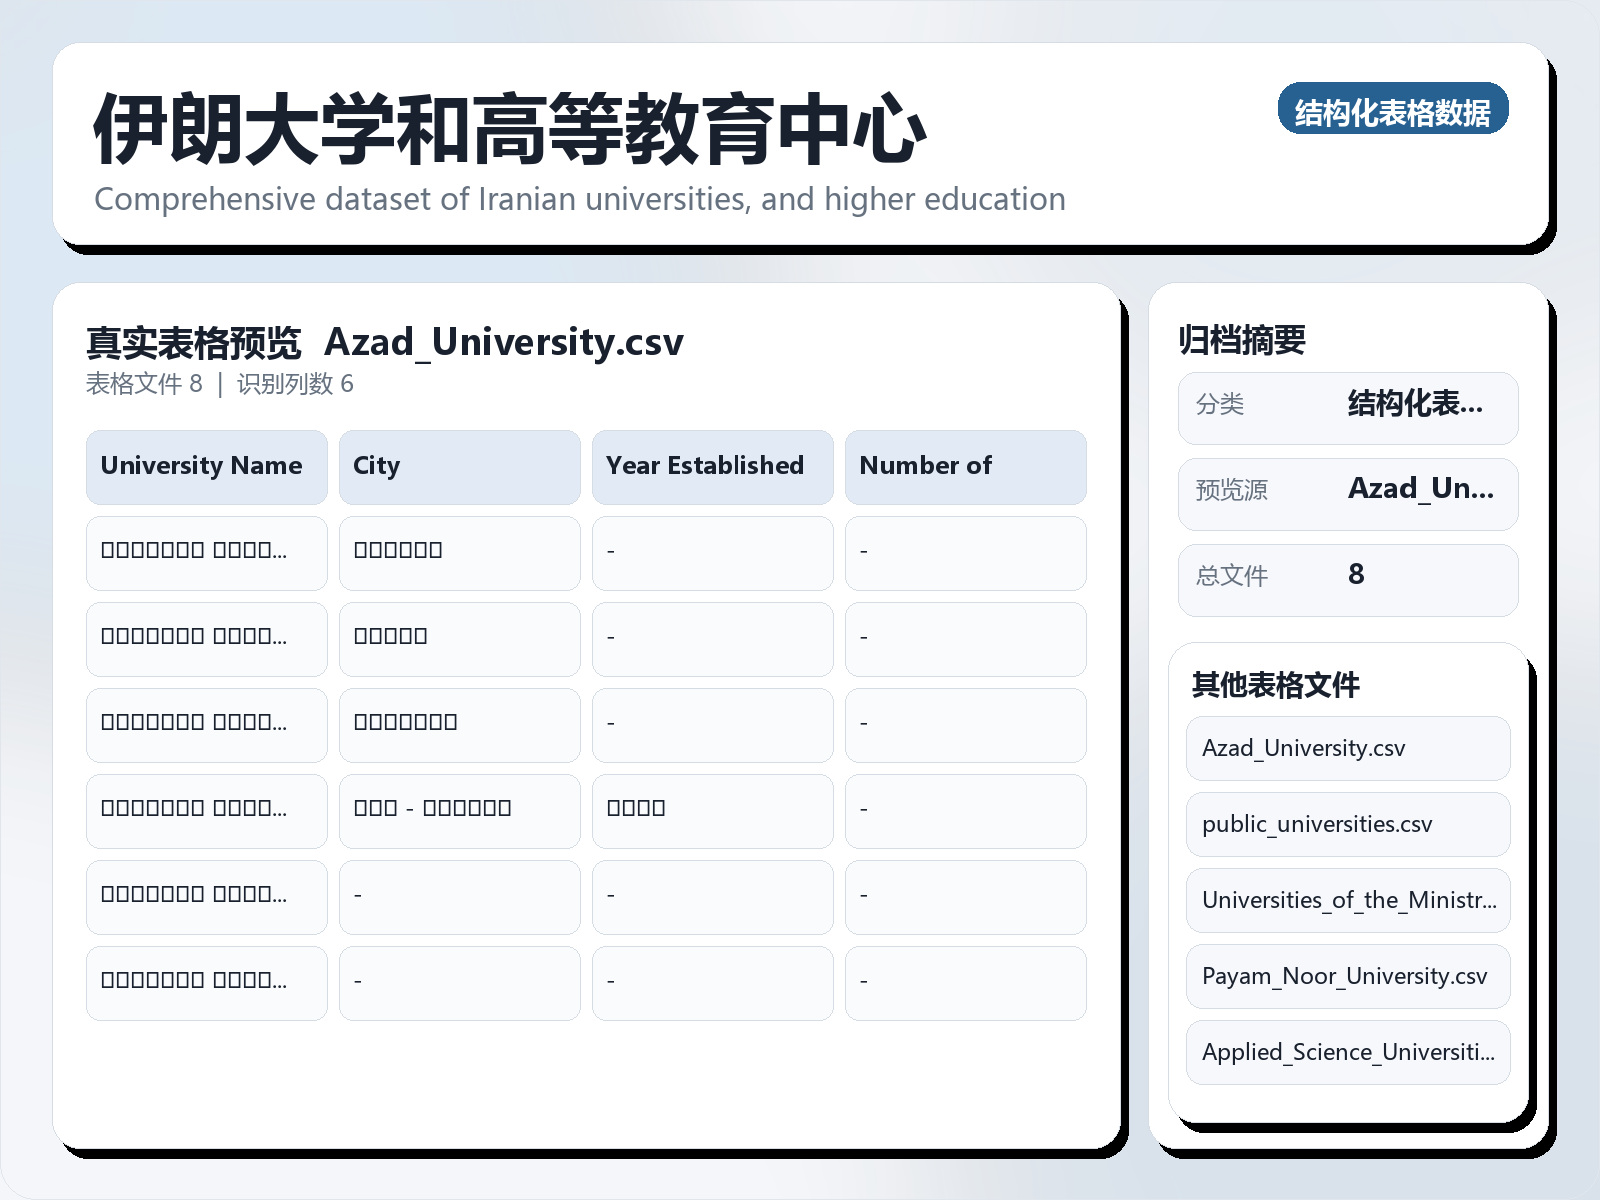Select the City column header
This screenshot has width=1600, height=1200.
[x=459, y=466]
